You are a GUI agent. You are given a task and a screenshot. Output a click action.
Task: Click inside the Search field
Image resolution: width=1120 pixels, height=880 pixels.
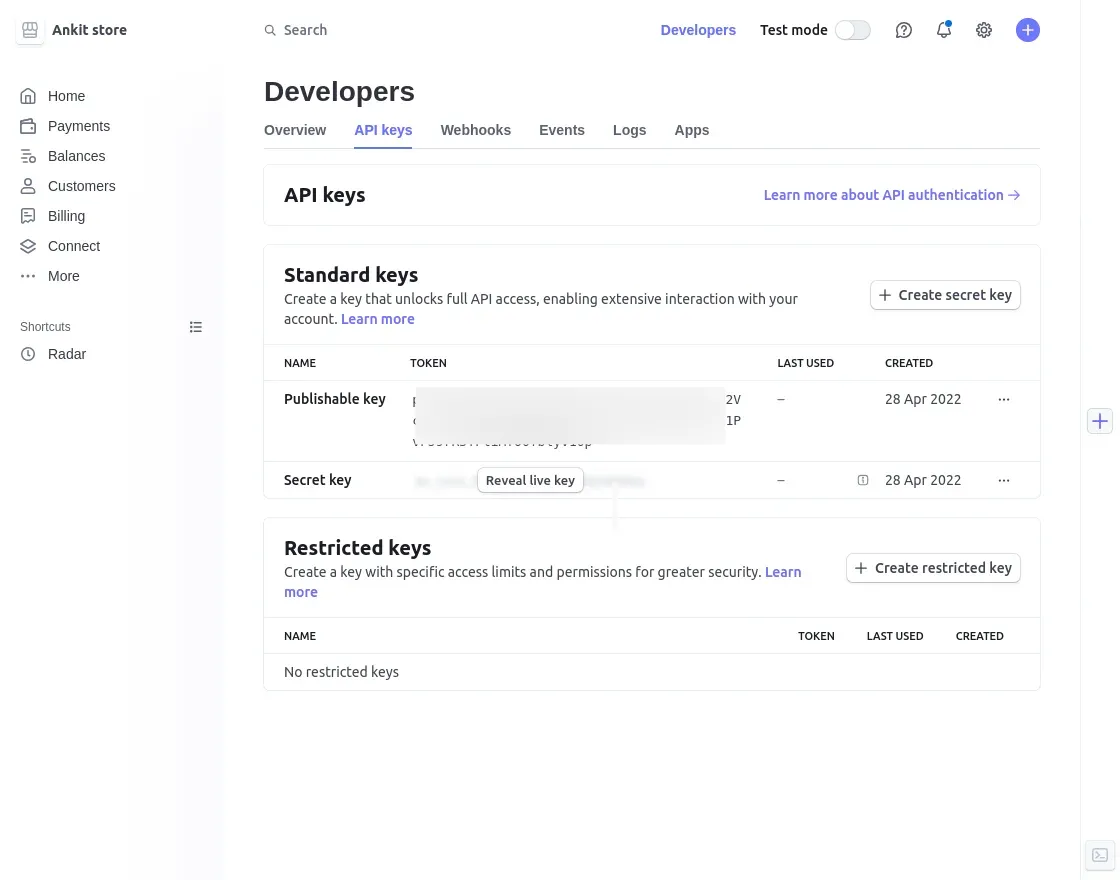click(x=305, y=30)
